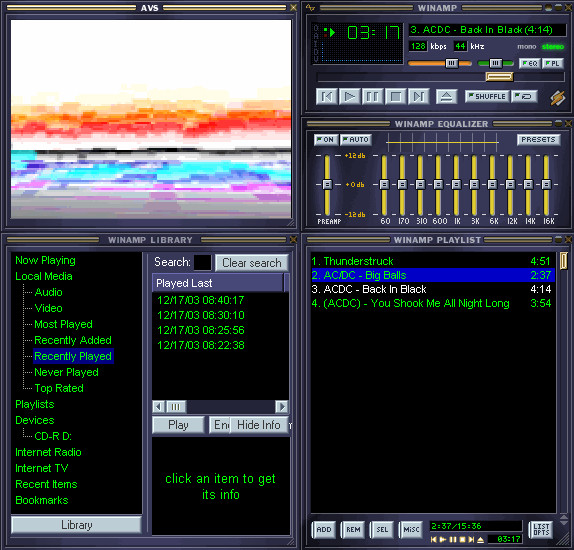Stop playback with the main Stop button
574x550 pixels.
(x=395, y=97)
